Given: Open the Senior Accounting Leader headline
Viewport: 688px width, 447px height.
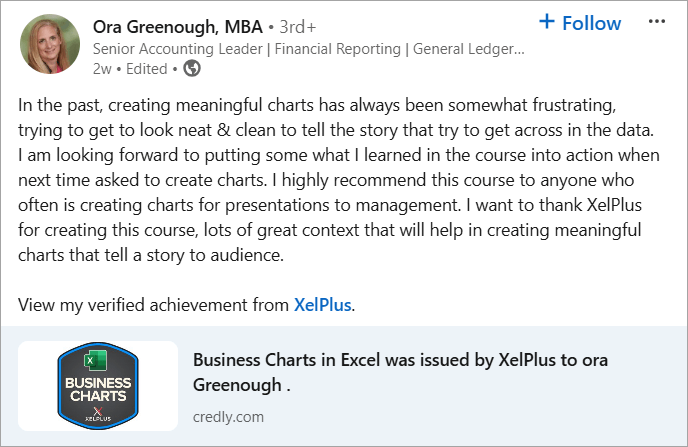Looking at the screenshot, I should tap(308, 49).
